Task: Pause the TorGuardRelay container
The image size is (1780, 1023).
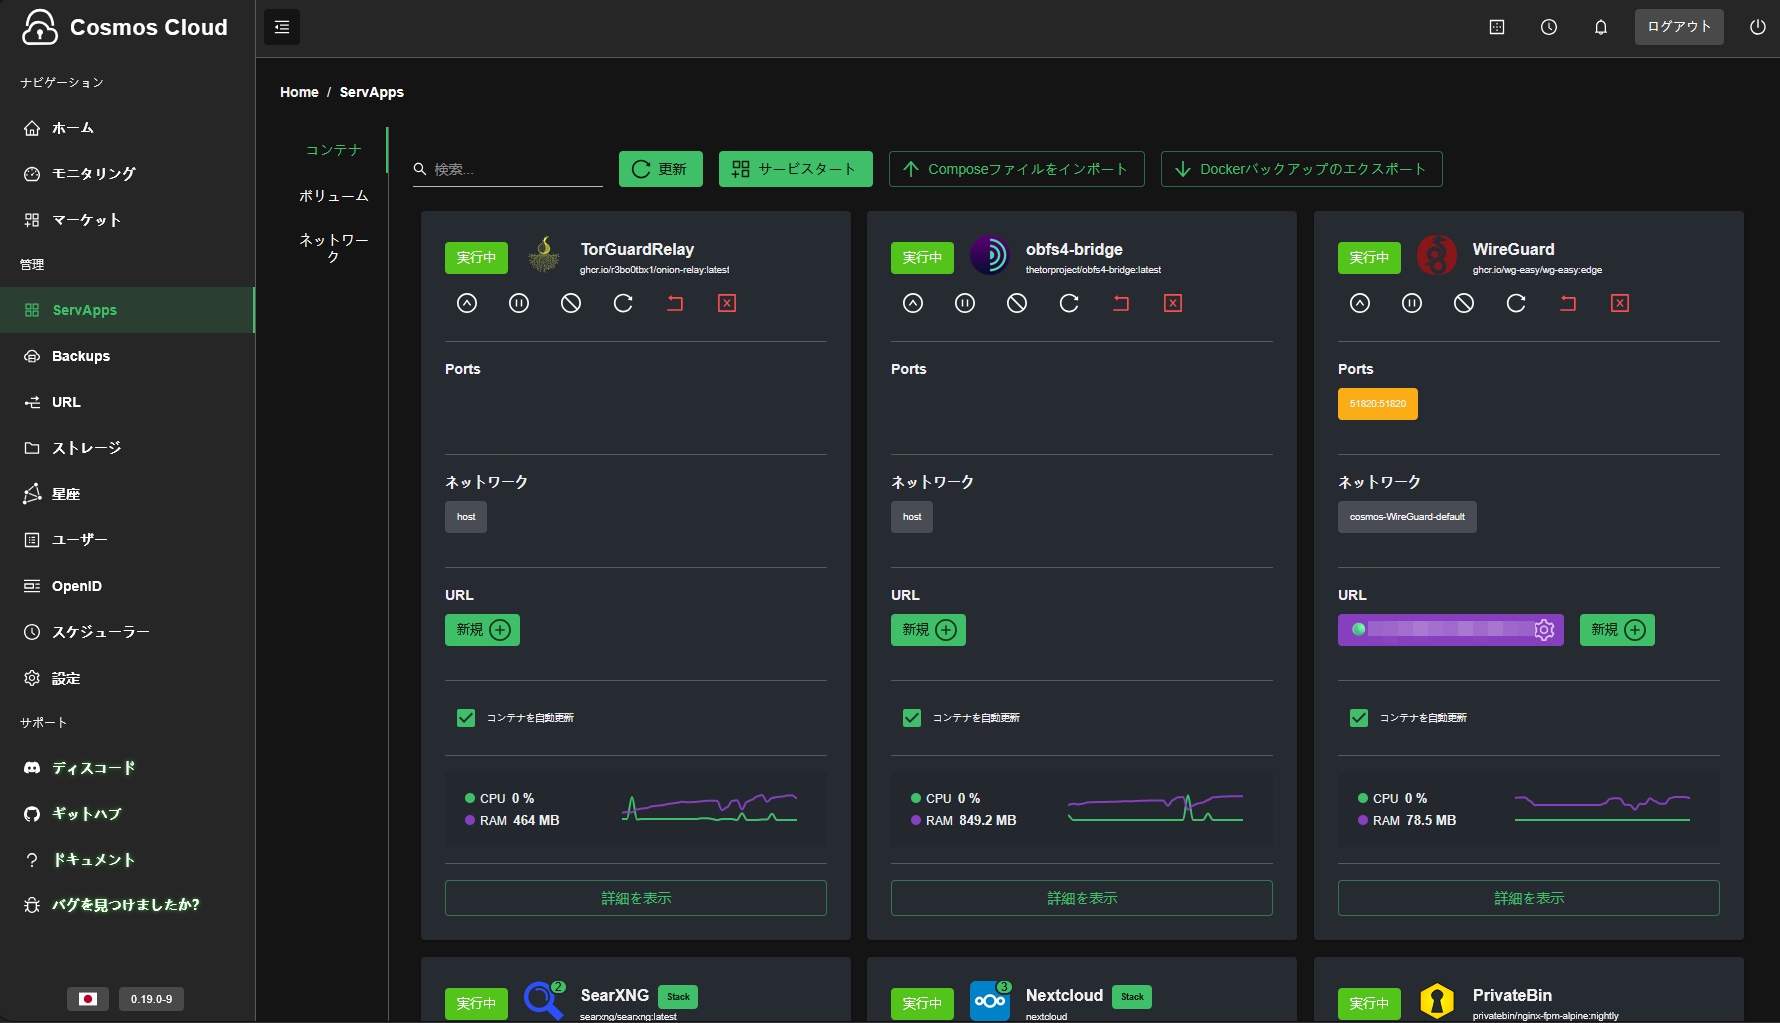Action: [x=519, y=303]
